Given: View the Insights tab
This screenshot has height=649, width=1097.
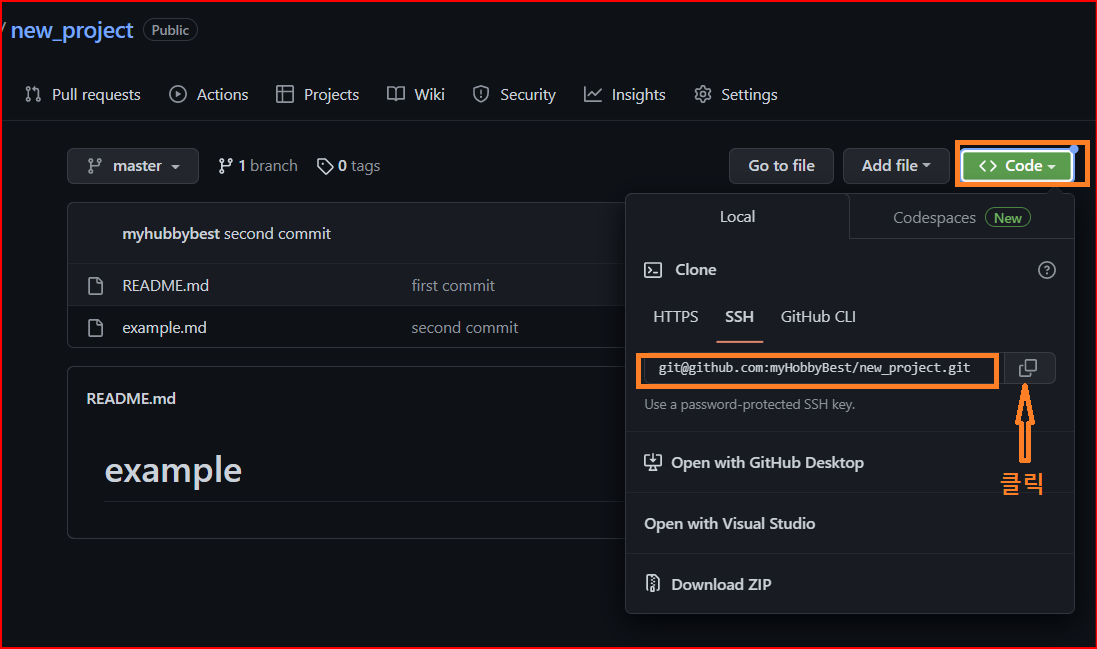Looking at the screenshot, I should pyautogui.click(x=625, y=94).
